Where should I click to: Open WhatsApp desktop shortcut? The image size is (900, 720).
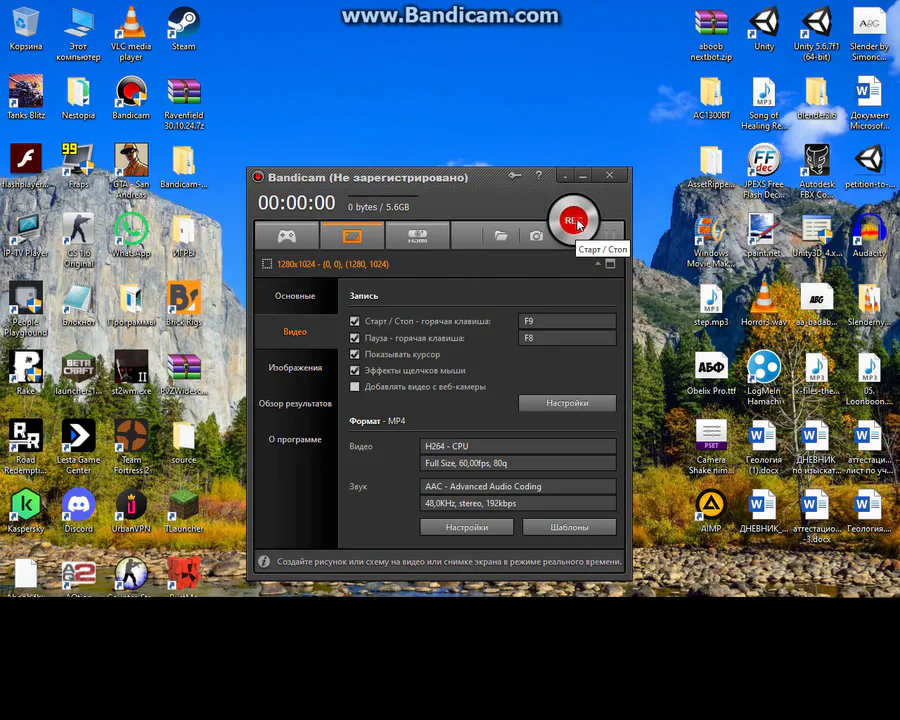(x=131, y=235)
